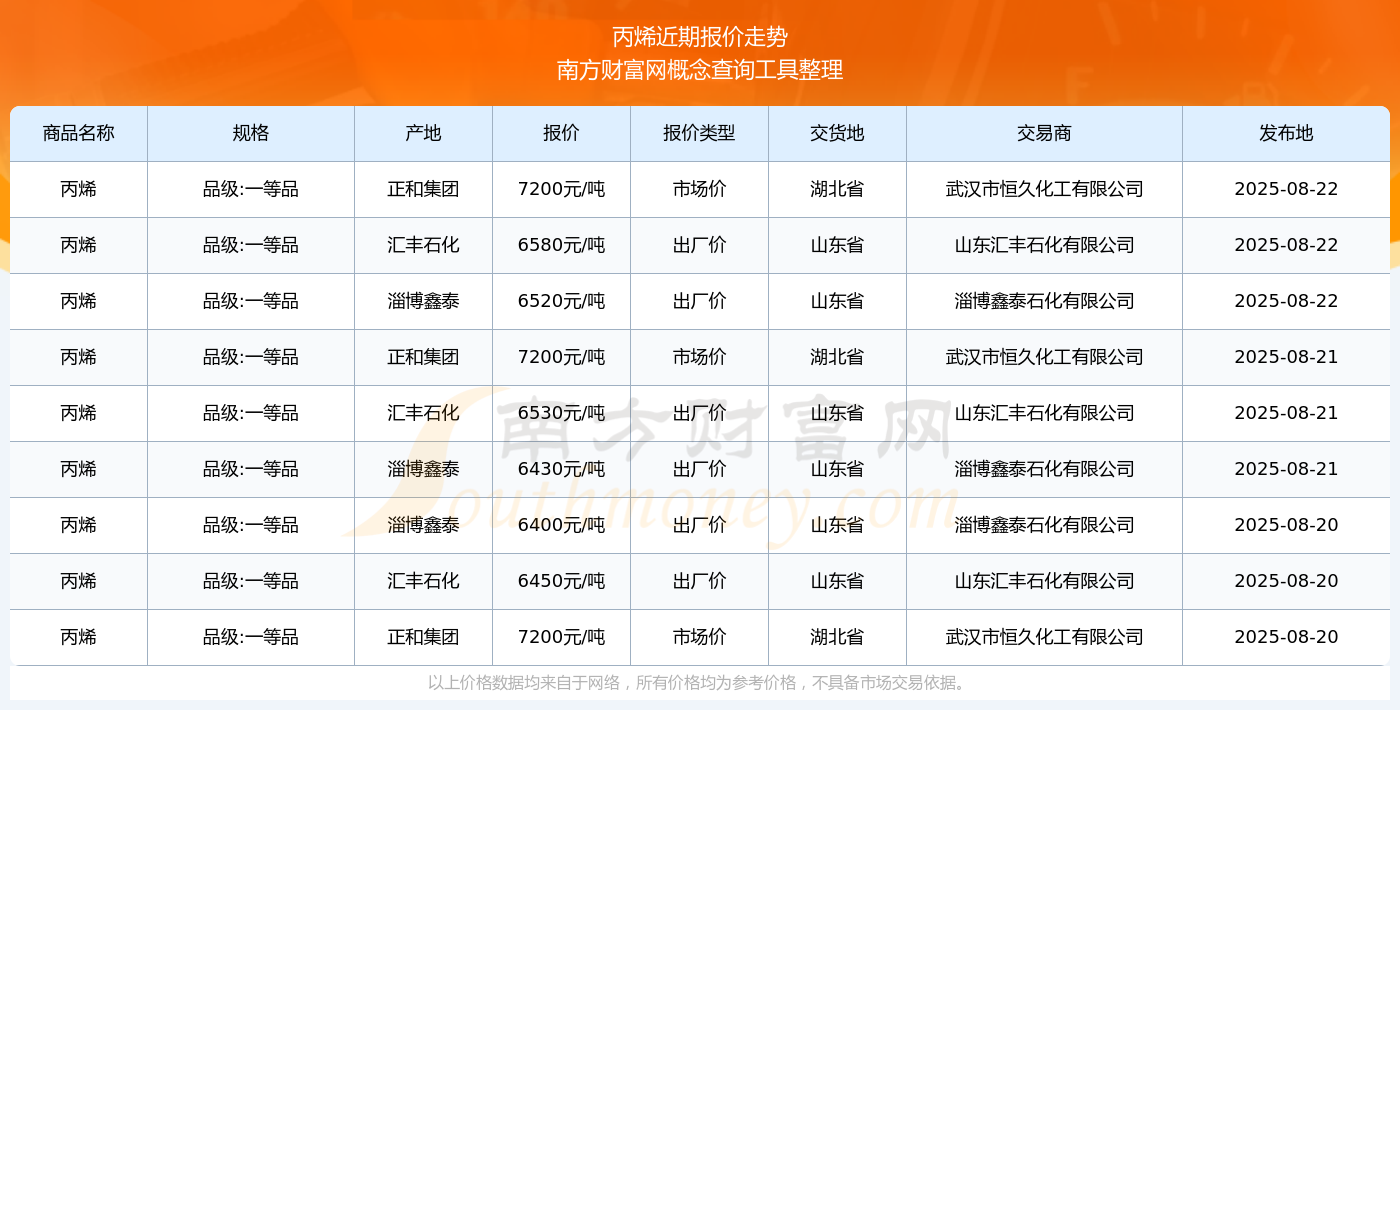Image resolution: width=1400 pixels, height=1205 pixels.
Task: Click 正和集团 origin in the last row
Action: 423,637
